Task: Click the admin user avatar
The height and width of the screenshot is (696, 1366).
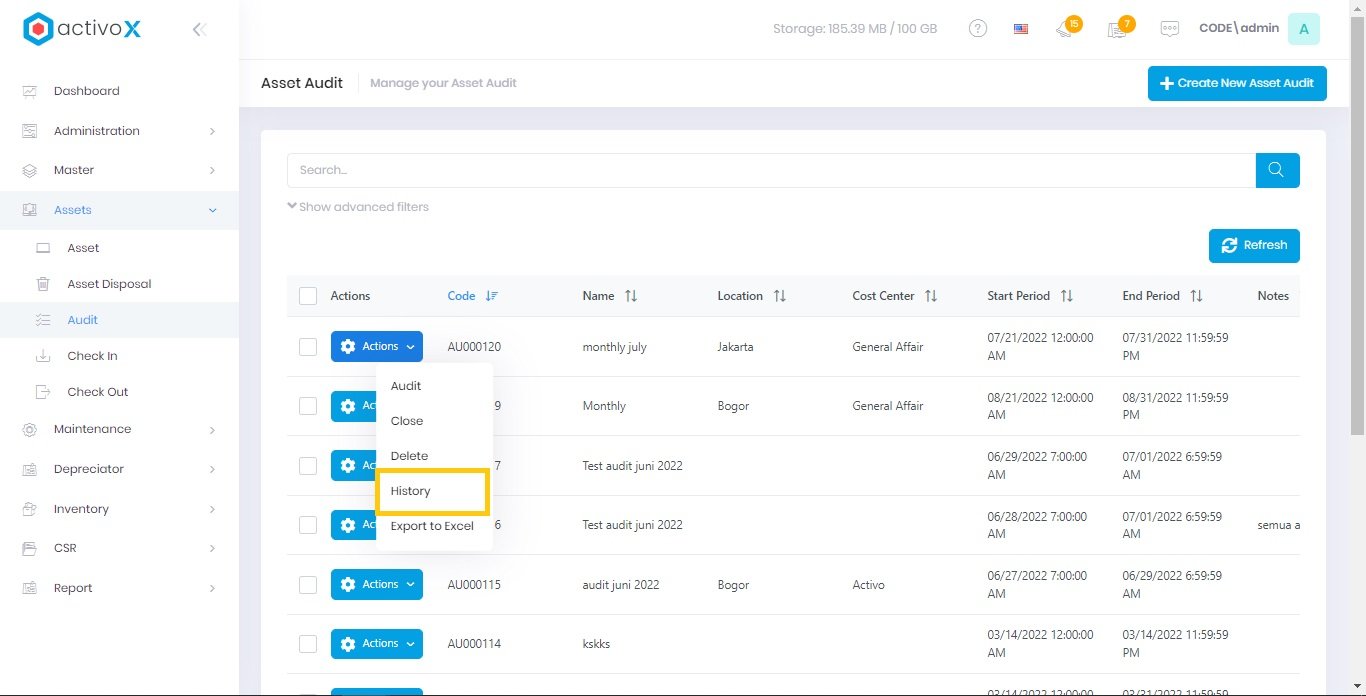Action: (x=1303, y=29)
